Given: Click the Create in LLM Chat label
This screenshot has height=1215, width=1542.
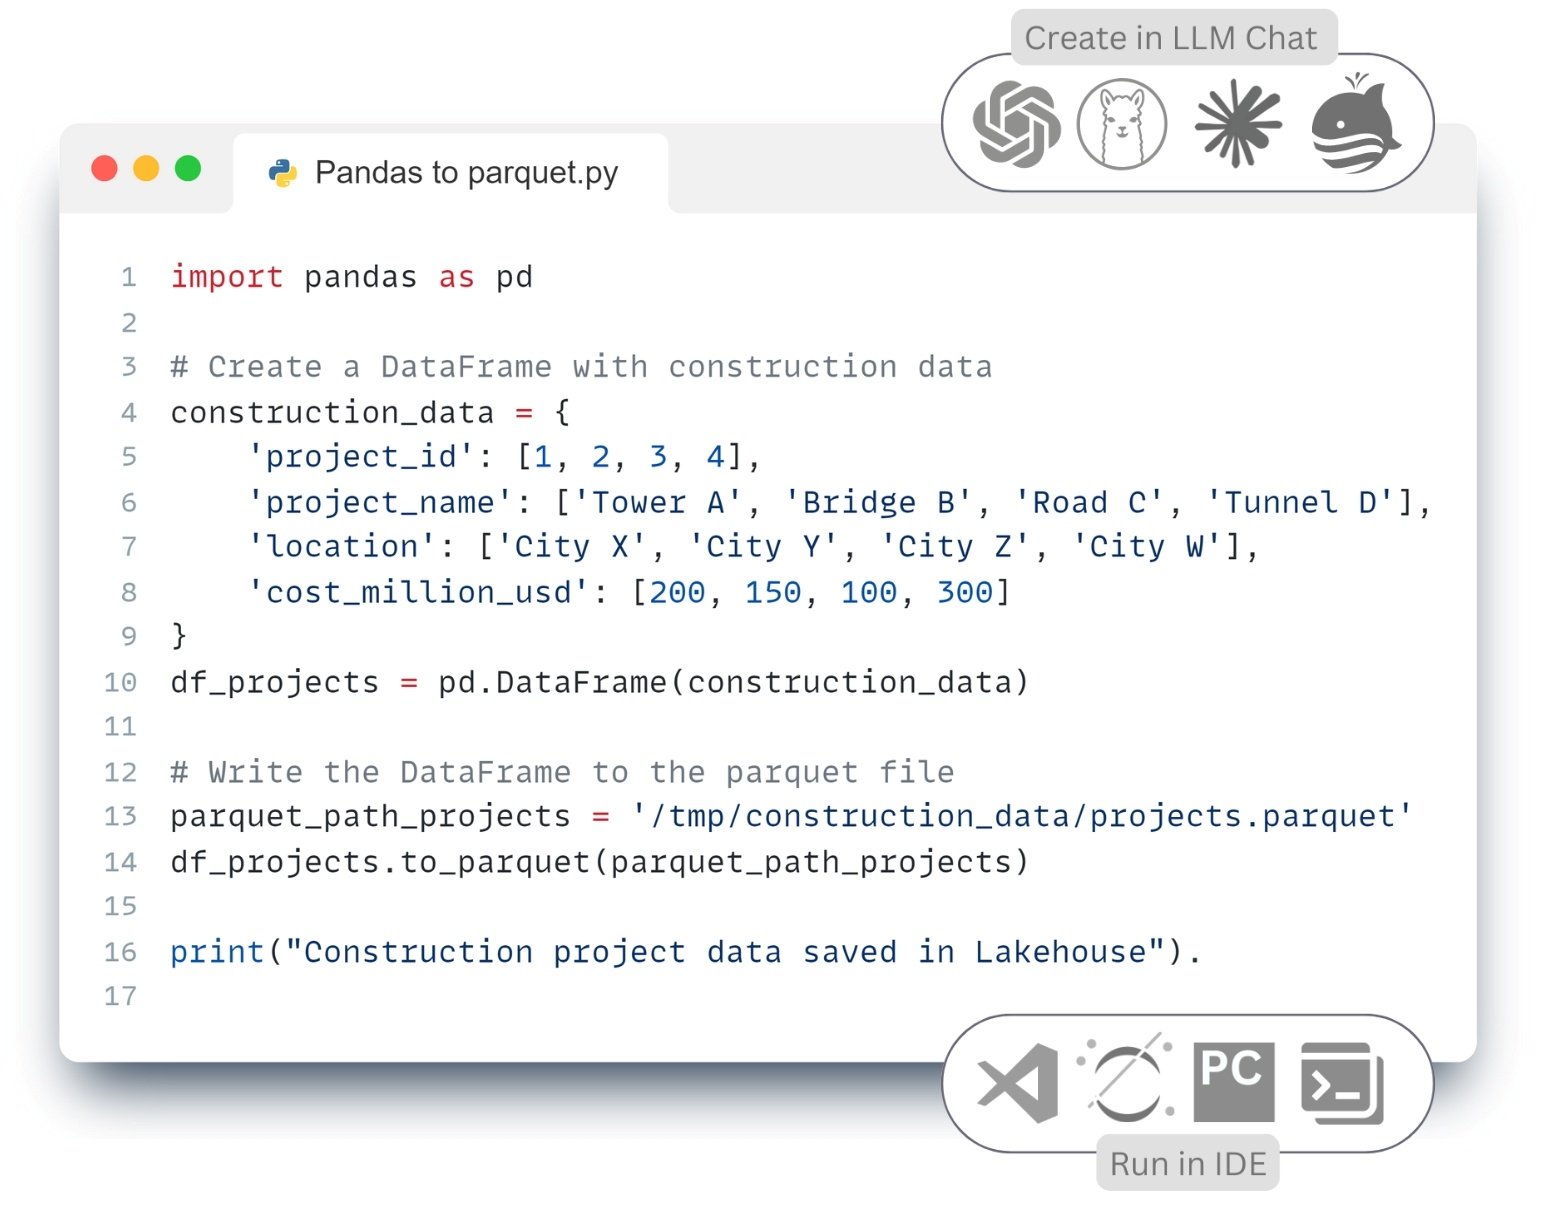Looking at the screenshot, I should [1171, 38].
